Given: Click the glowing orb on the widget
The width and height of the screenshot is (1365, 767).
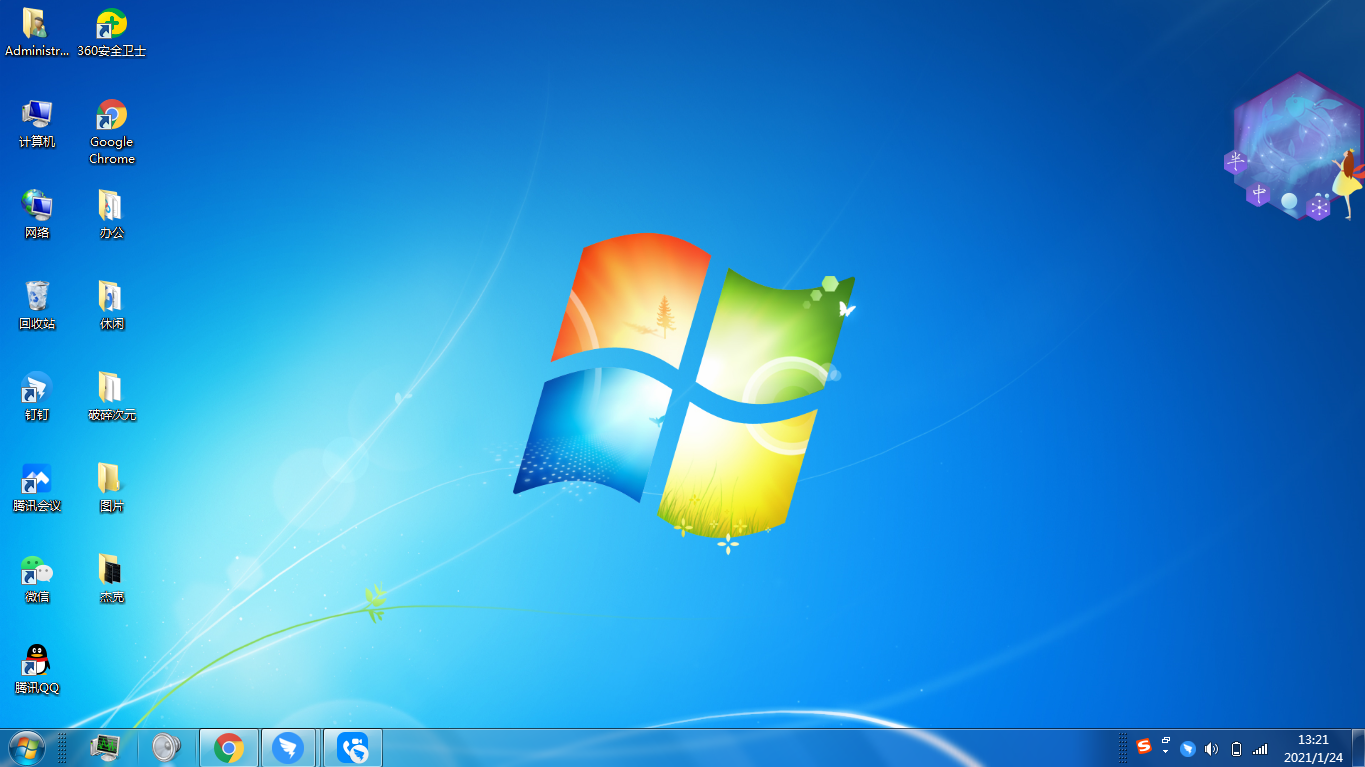Looking at the screenshot, I should point(1289,201).
